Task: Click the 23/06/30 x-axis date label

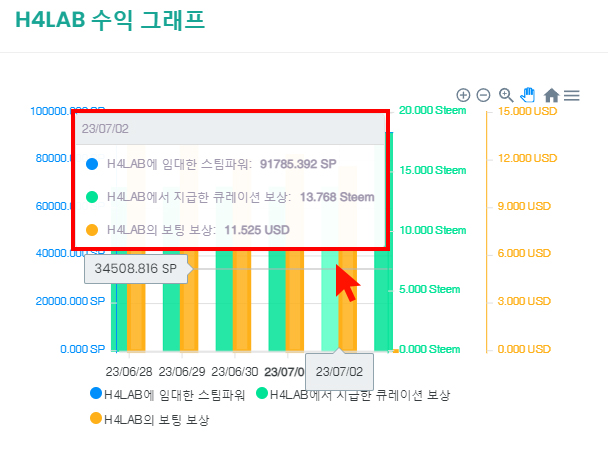Action: pos(234,372)
